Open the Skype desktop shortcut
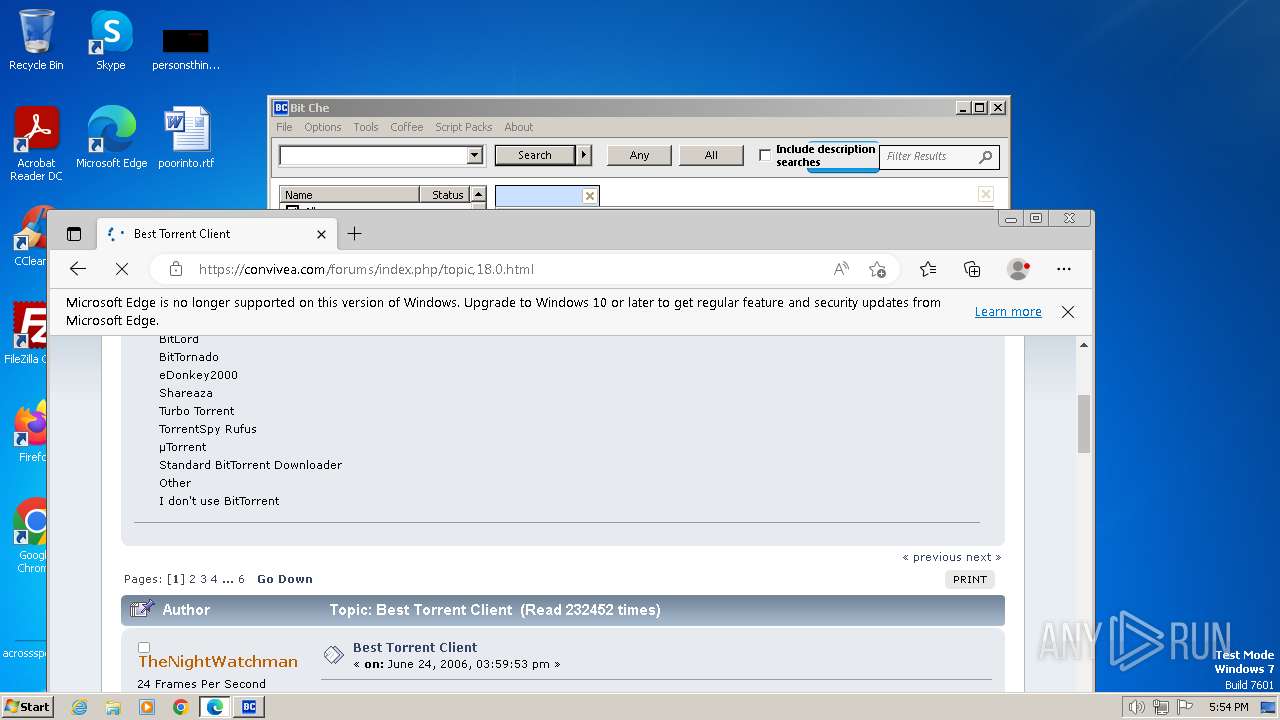1280x720 pixels. pos(110,41)
